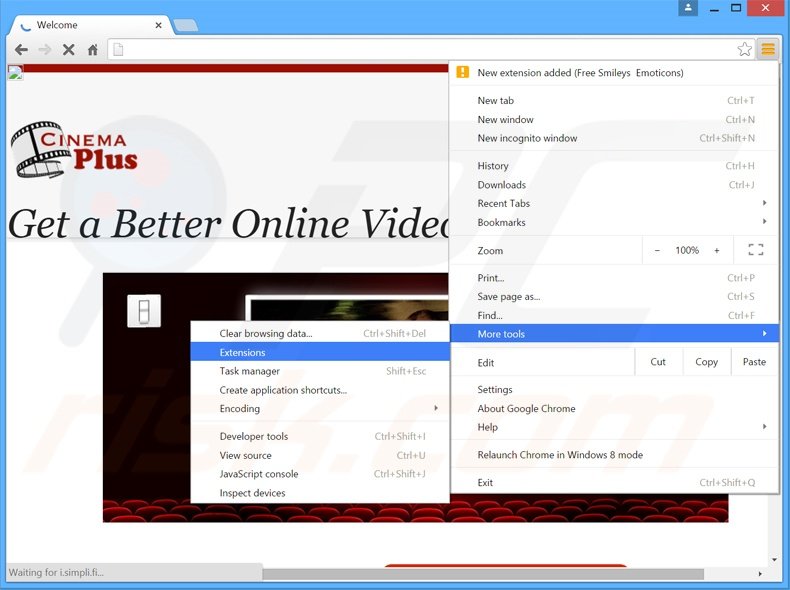The width and height of the screenshot is (790, 590).
Task: Select Create application shortcuts
Action: 320,390
